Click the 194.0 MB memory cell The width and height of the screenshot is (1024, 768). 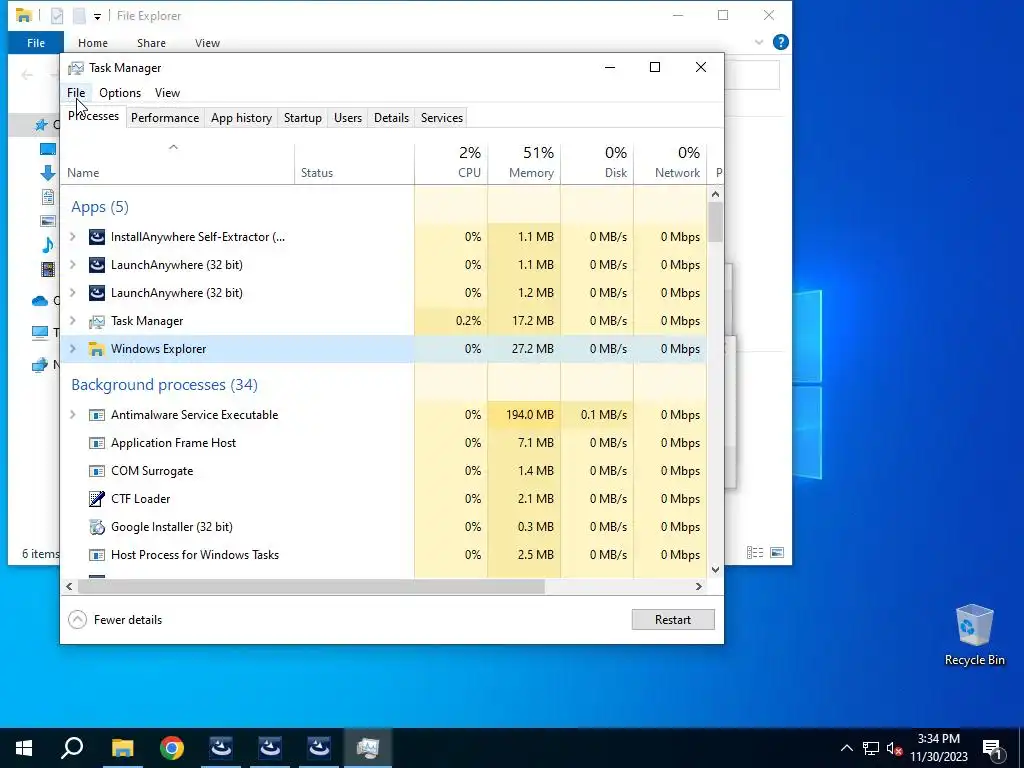(524, 415)
